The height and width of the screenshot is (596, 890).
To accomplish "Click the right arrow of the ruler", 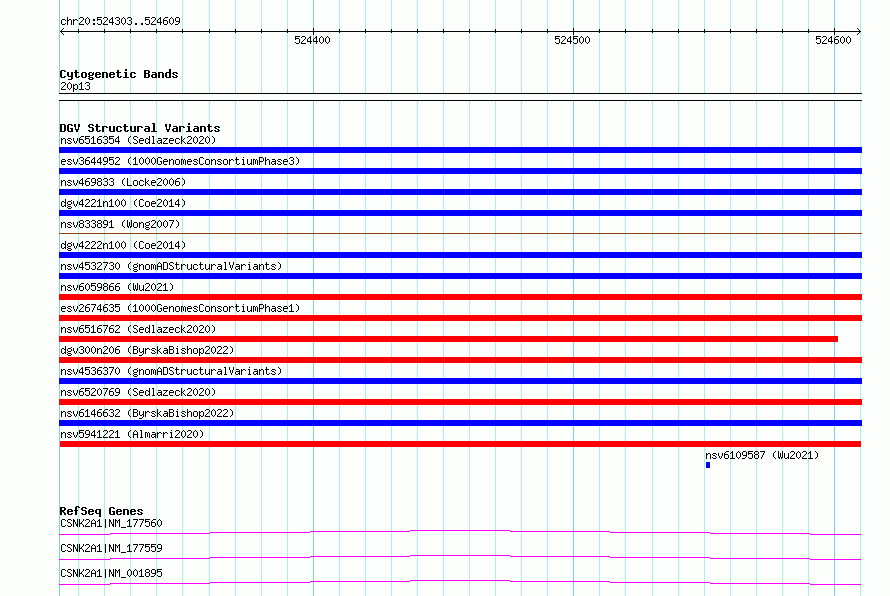I will 859,32.
